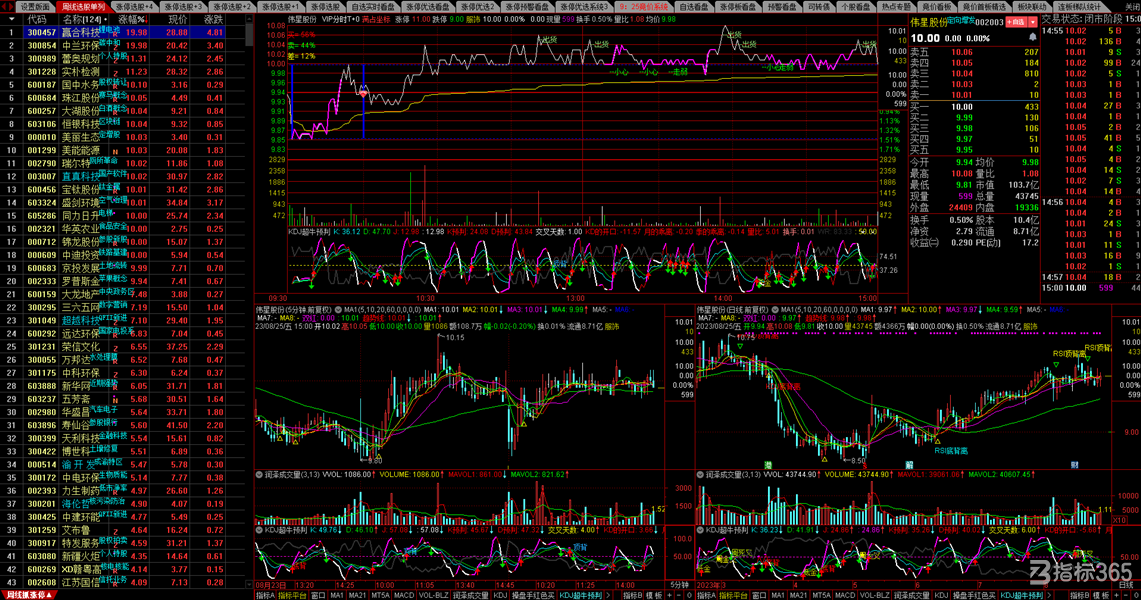1141x600 pixels.
Task: Click the price alert bell icon
Action: [1032, 37]
